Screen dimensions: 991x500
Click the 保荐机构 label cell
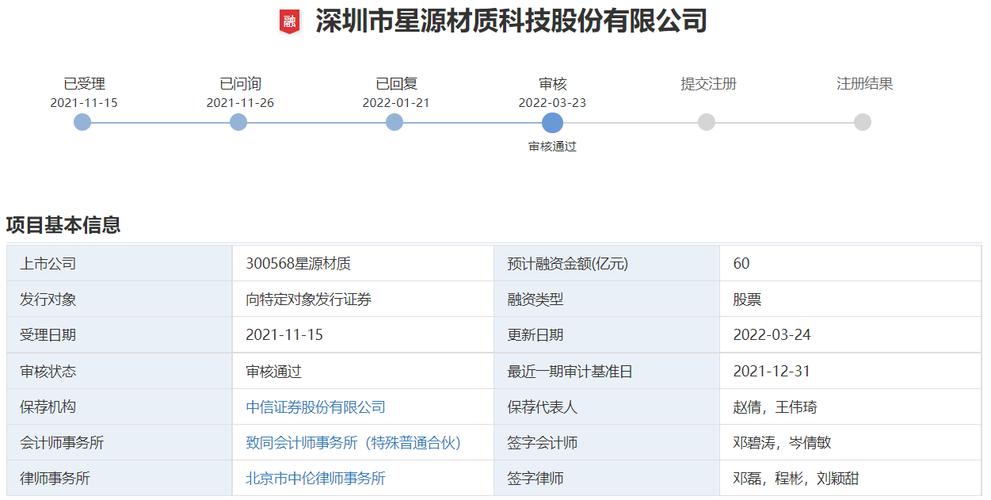(x=119, y=407)
